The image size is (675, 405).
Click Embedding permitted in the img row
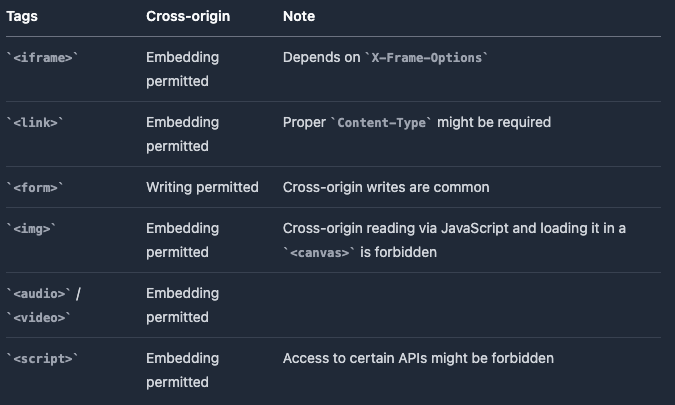pos(182,240)
